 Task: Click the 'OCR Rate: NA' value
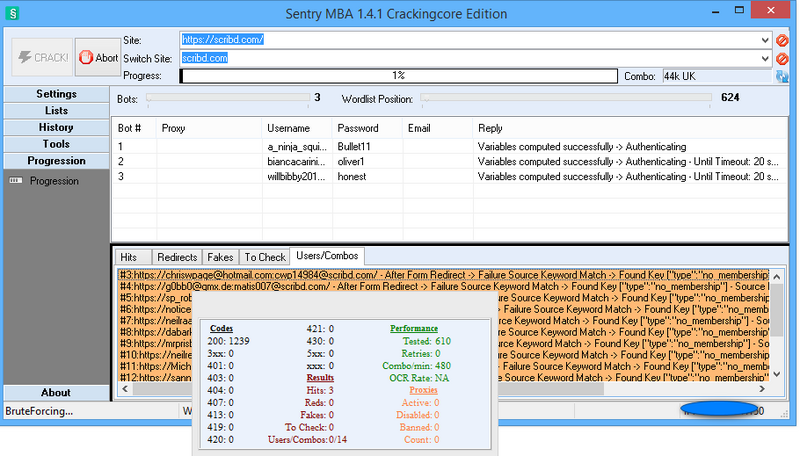click(x=419, y=378)
